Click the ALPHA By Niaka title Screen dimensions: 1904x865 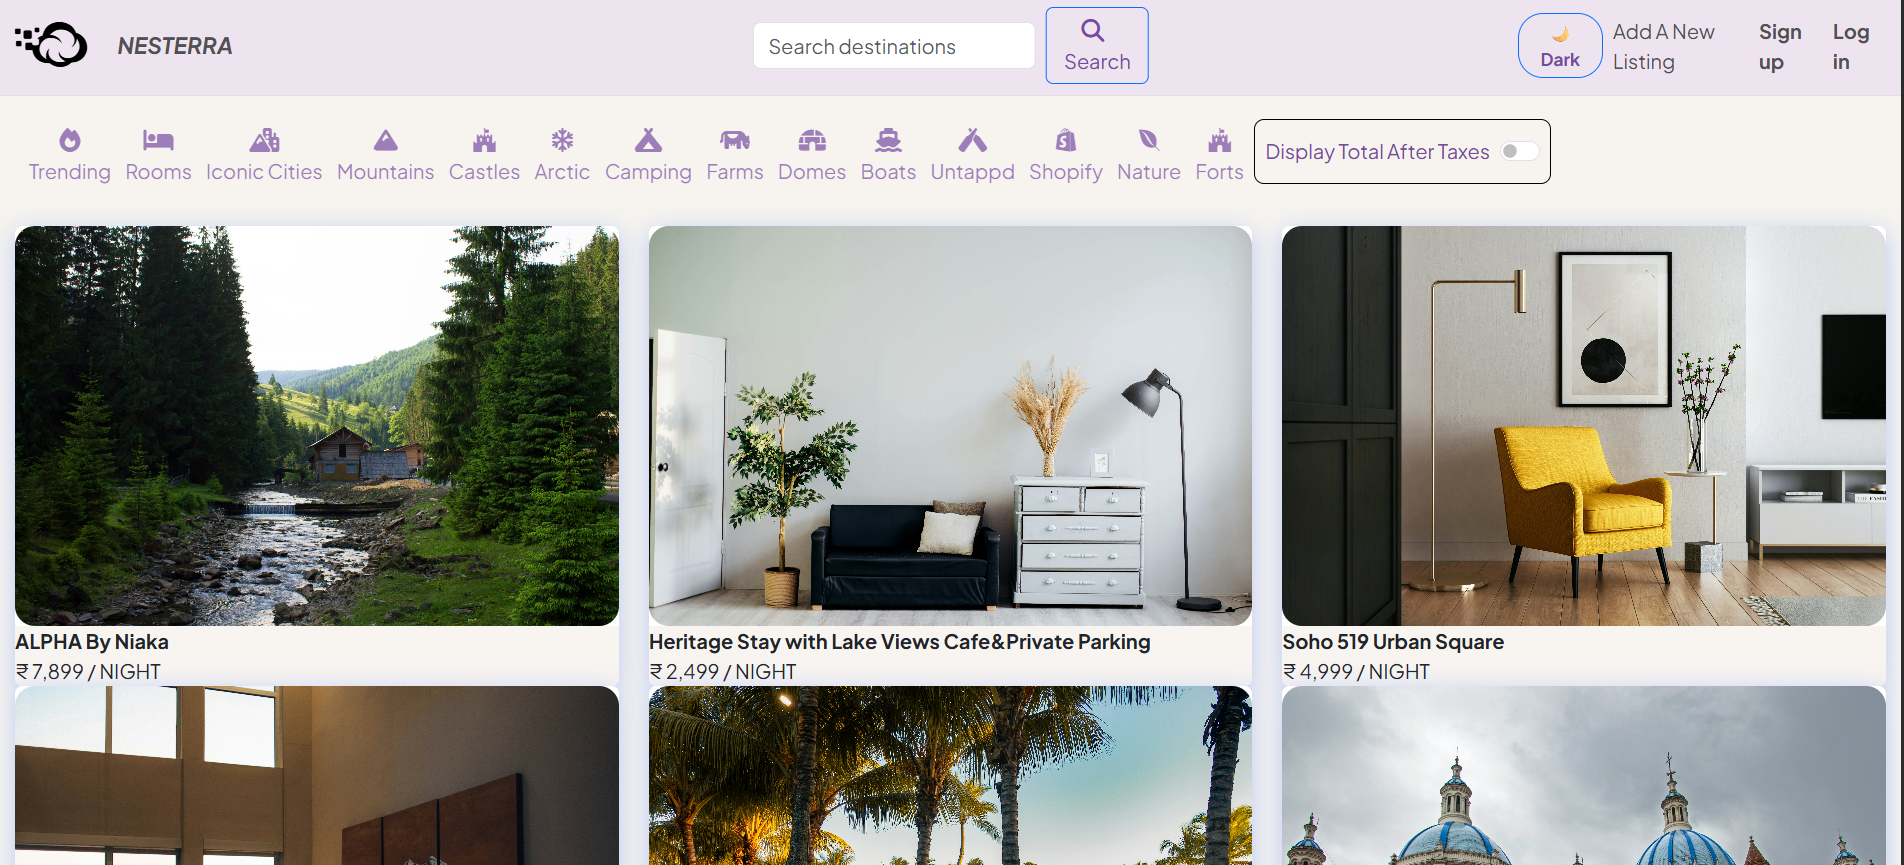coord(92,642)
